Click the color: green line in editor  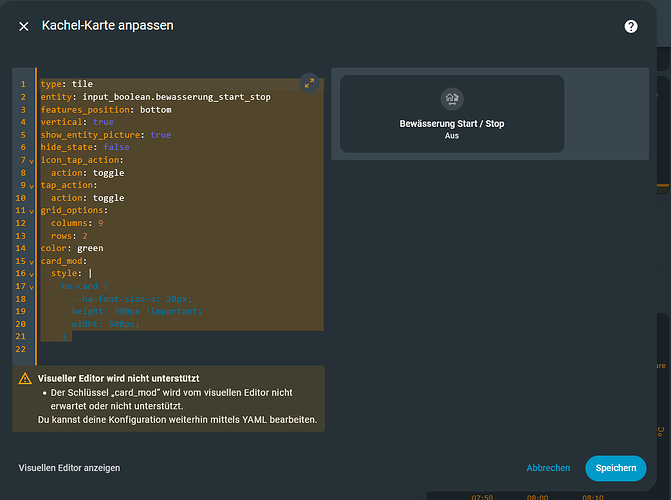click(72, 248)
